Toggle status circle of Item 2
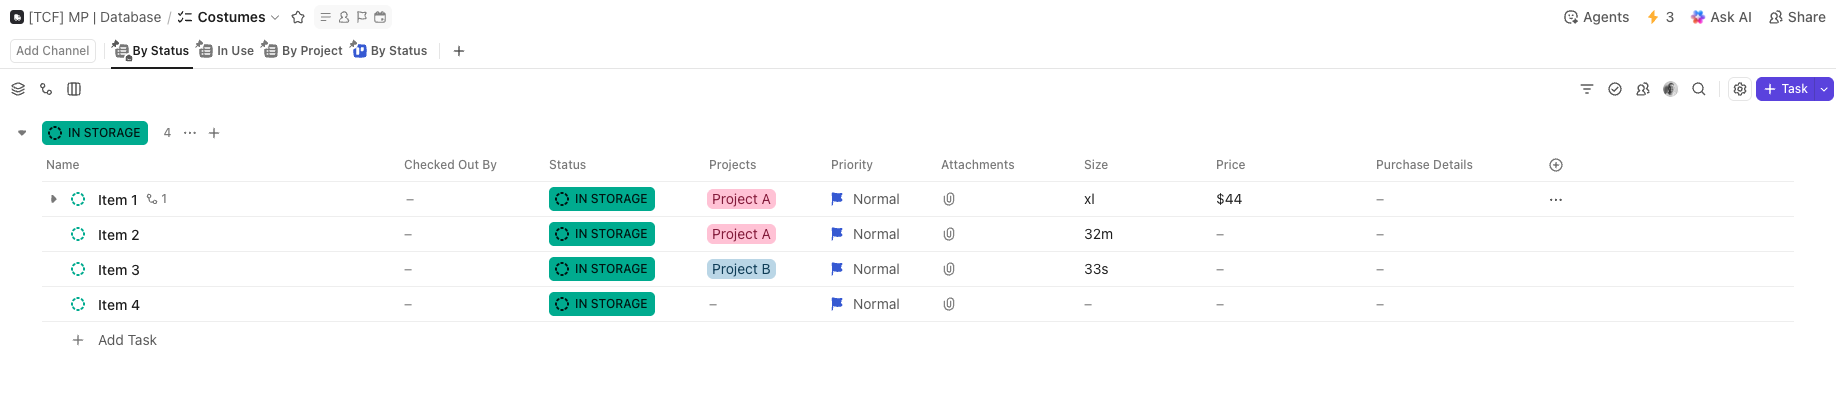This screenshot has width=1836, height=418. pyautogui.click(x=78, y=234)
